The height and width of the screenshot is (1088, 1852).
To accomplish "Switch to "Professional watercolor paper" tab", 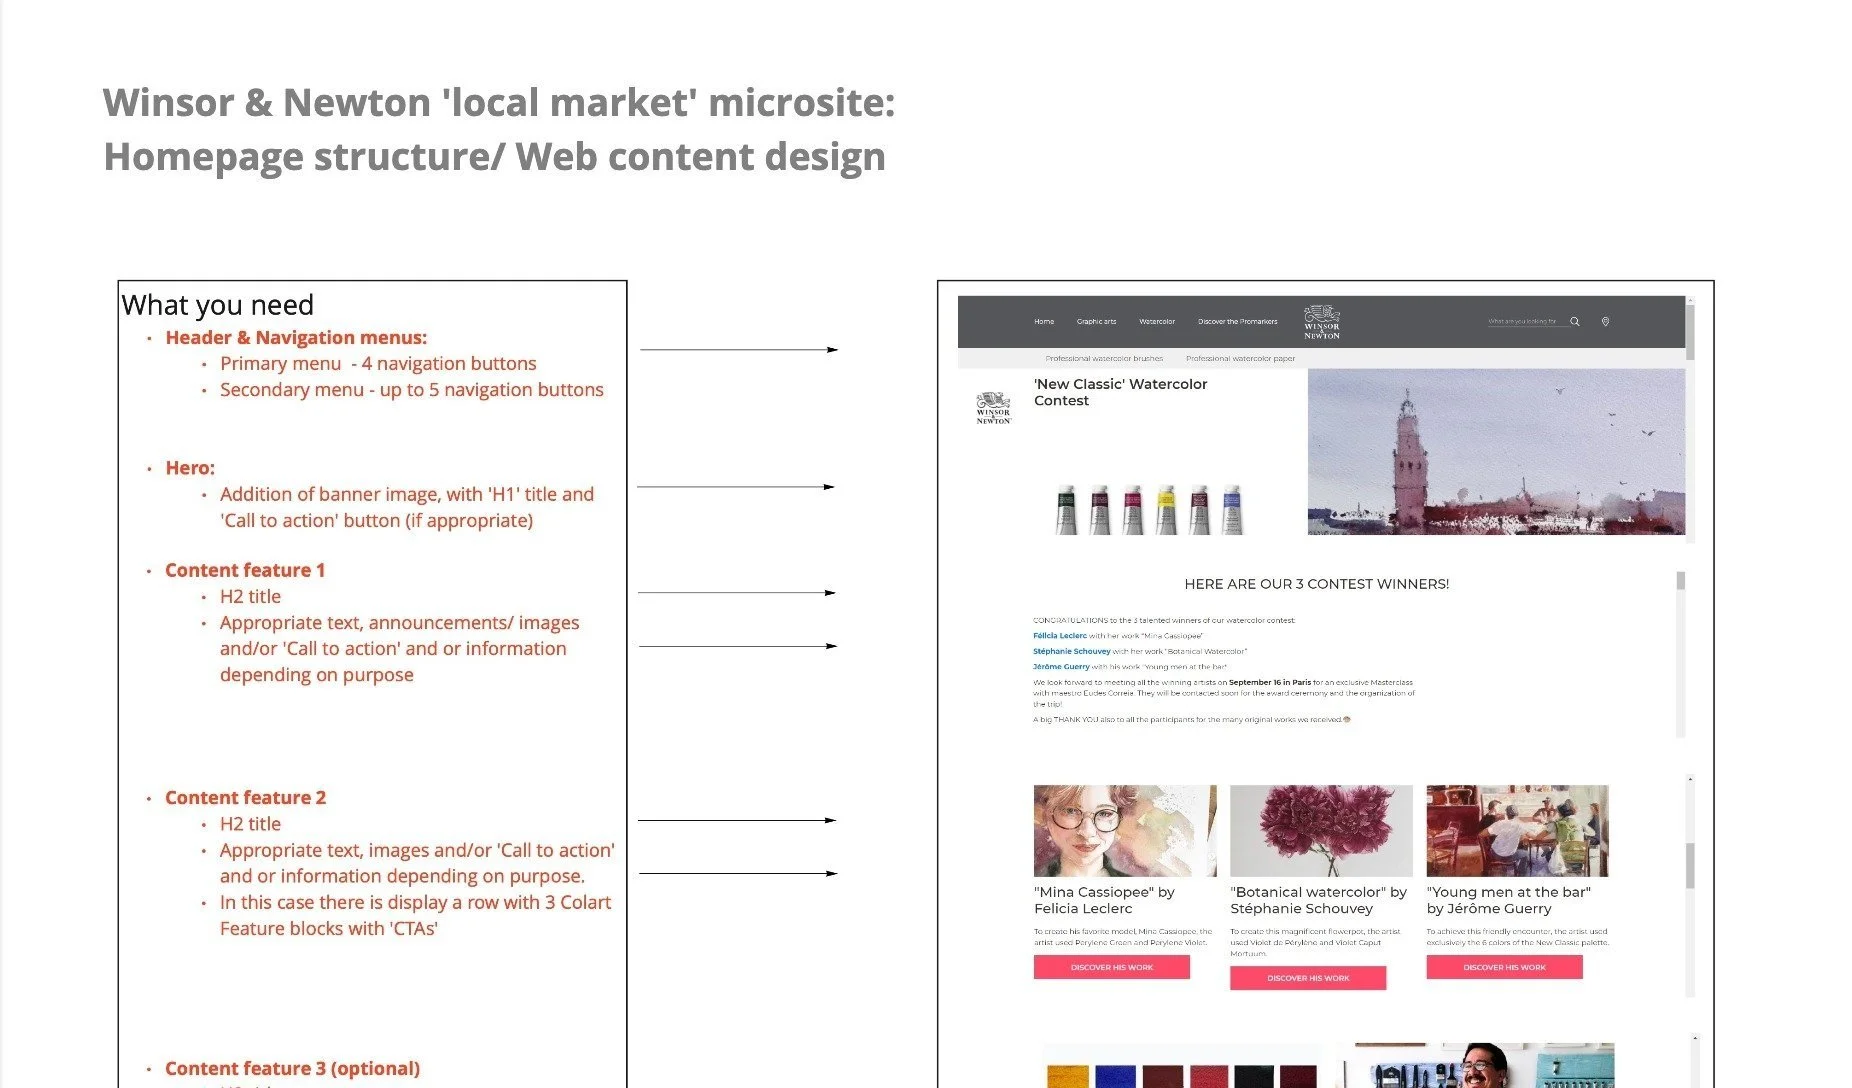I will [x=1241, y=358].
